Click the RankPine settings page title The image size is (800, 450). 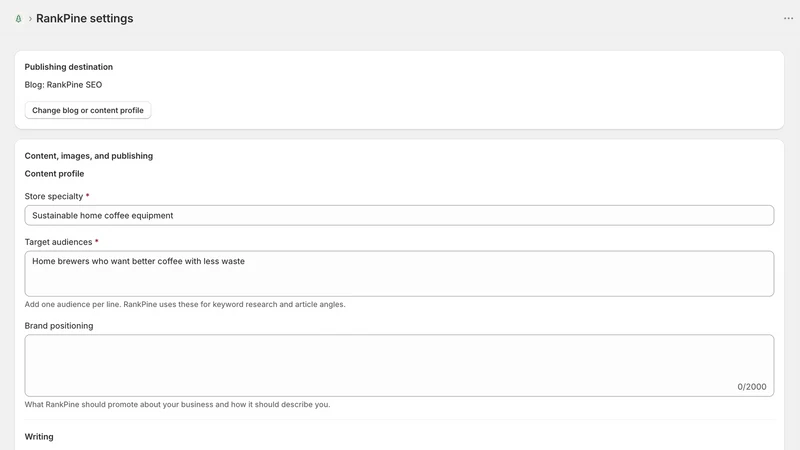[x=85, y=18]
